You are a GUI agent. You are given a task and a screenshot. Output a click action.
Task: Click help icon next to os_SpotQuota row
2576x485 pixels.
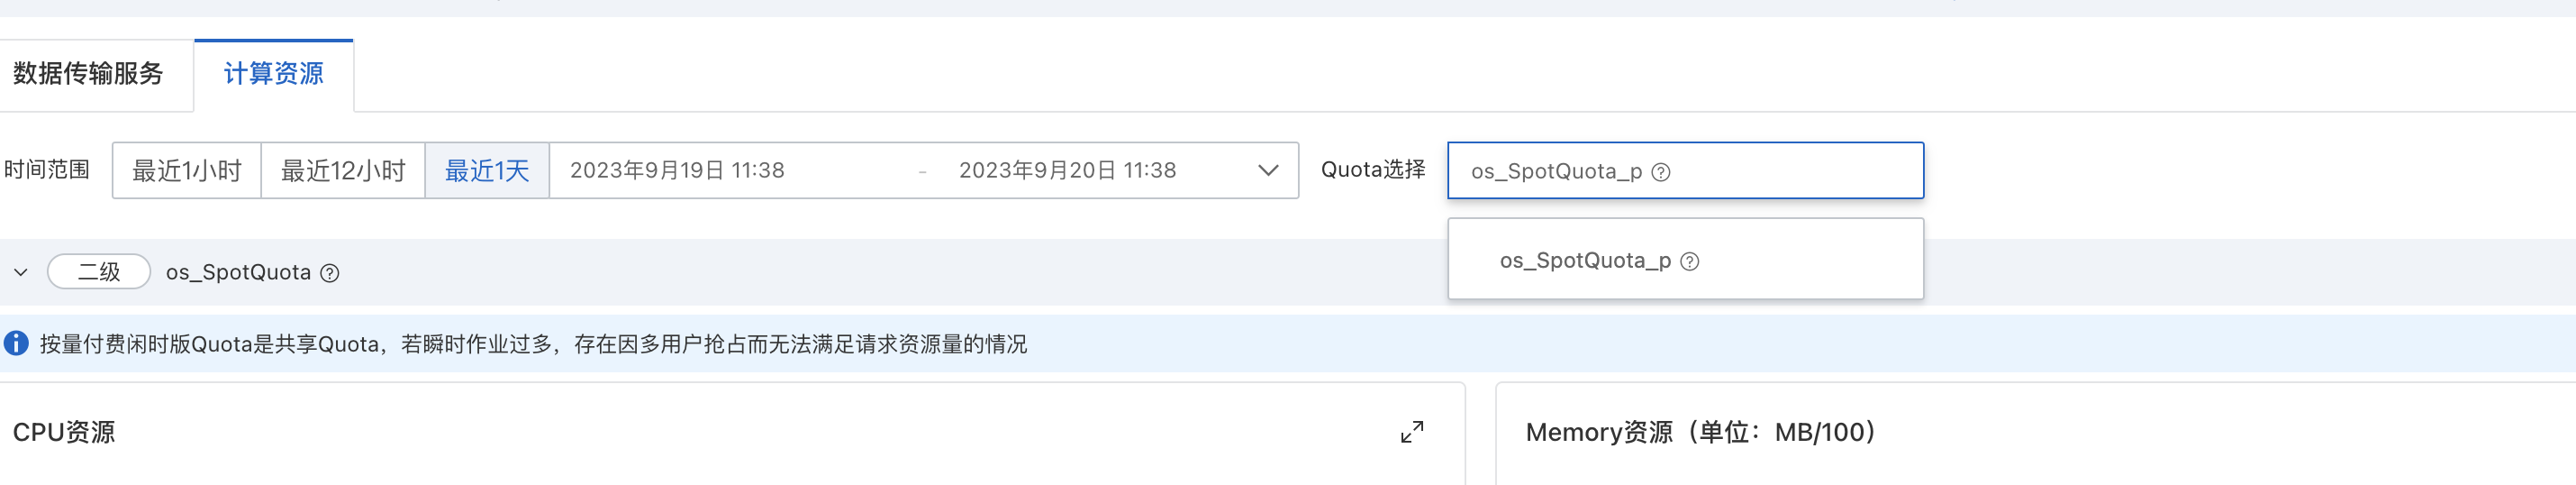[329, 273]
